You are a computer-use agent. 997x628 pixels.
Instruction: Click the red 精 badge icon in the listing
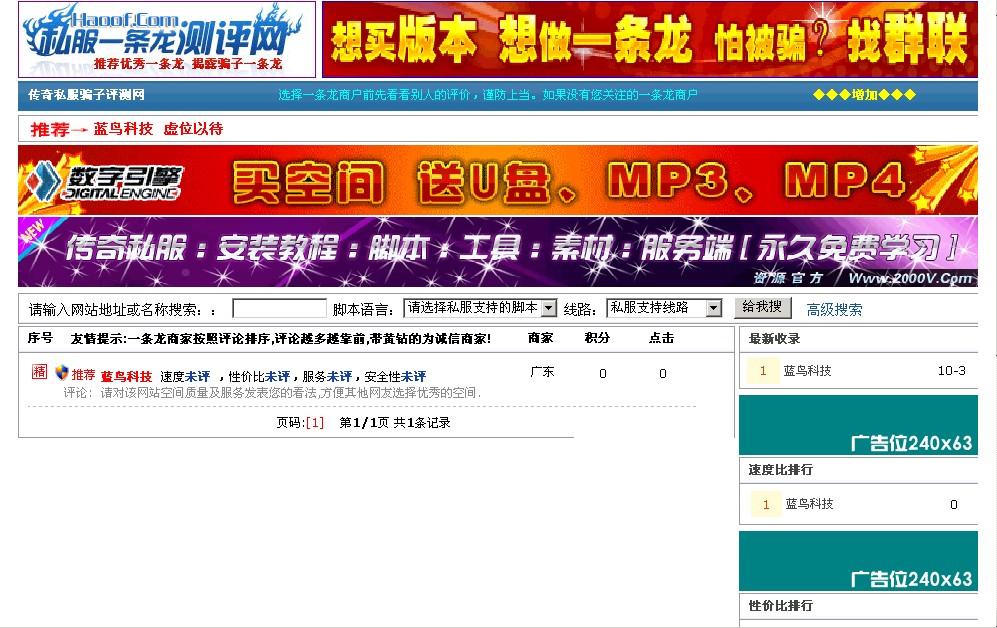[x=39, y=372]
